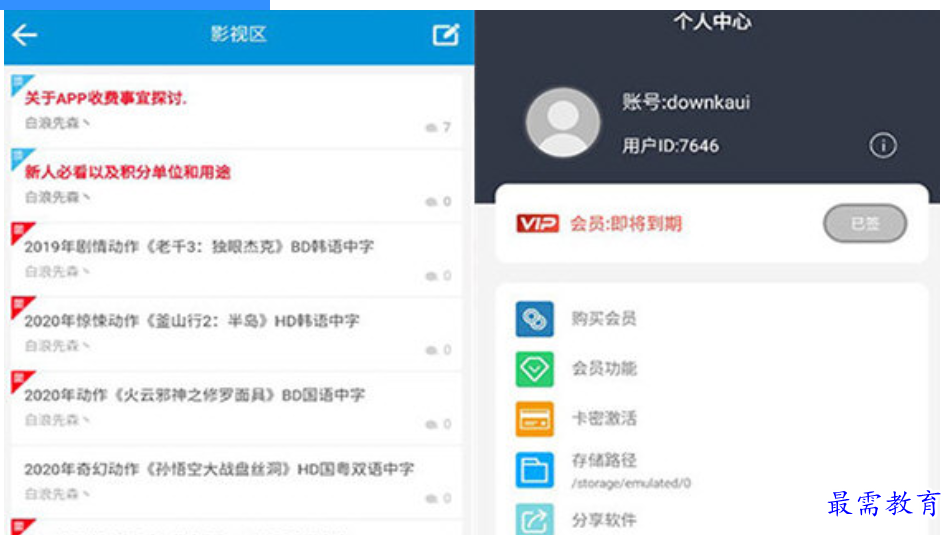Tap the orange 卡密激活 card icon
This screenshot has width=949, height=535.
pos(534,419)
